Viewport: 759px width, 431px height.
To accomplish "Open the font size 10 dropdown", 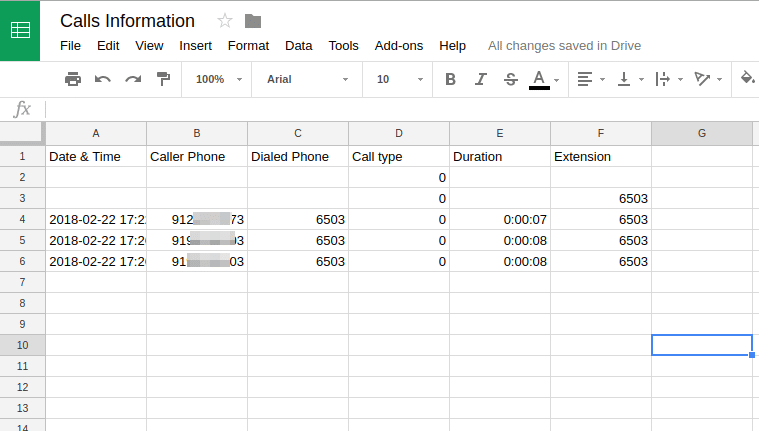I will 399,79.
